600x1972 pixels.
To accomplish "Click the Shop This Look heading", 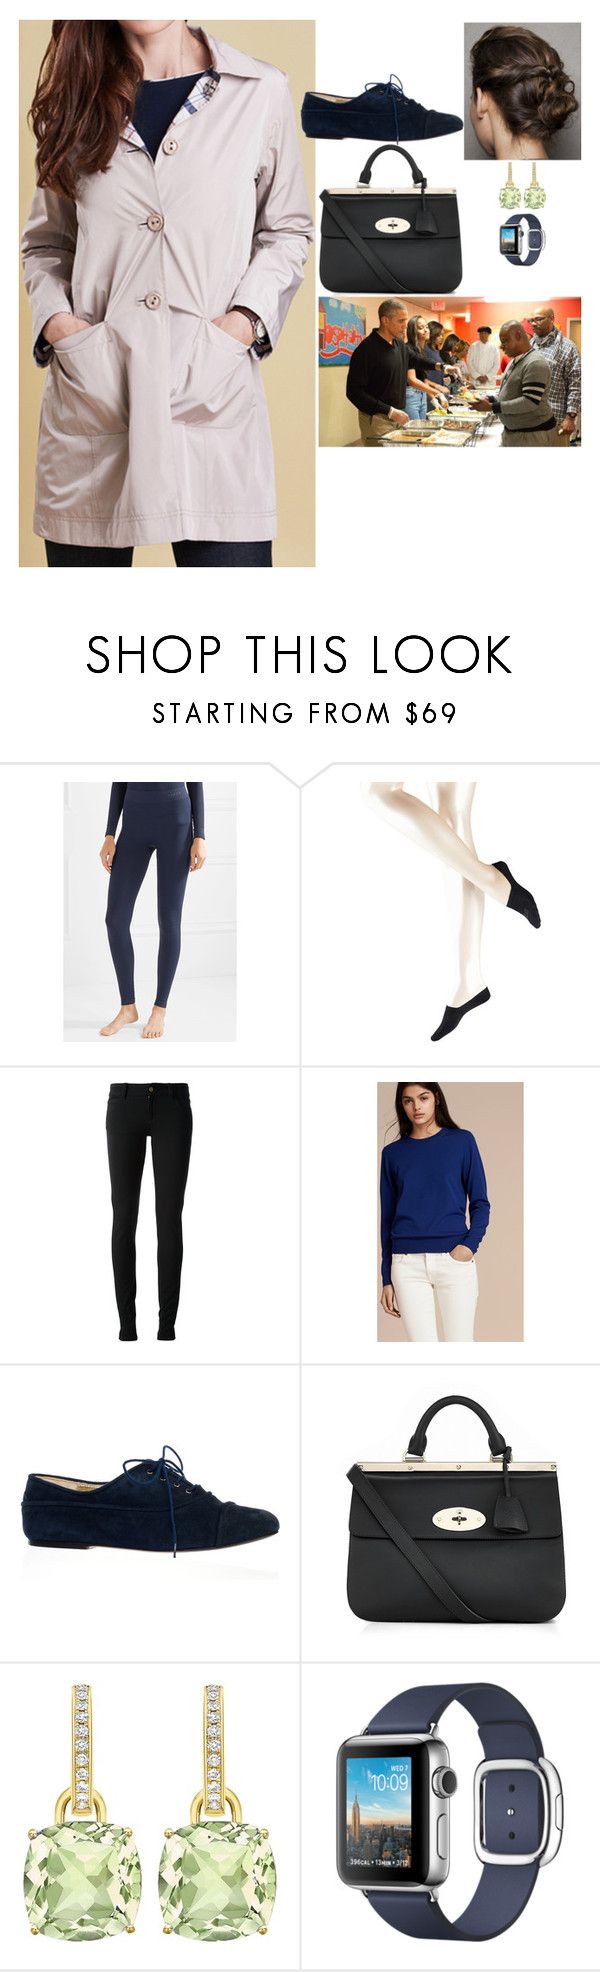I will coord(300,655).
